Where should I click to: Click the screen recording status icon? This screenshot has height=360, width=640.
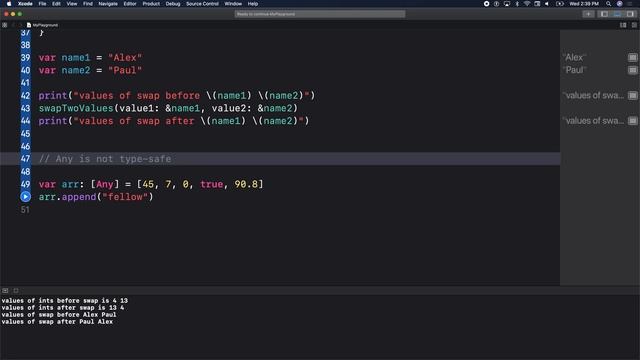click(486, 4)
